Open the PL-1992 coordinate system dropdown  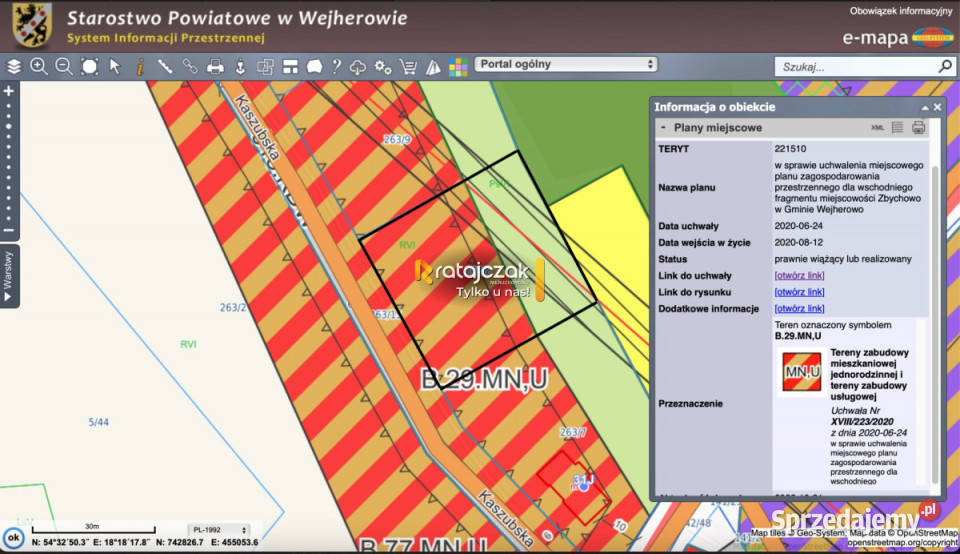pos(219,530)
